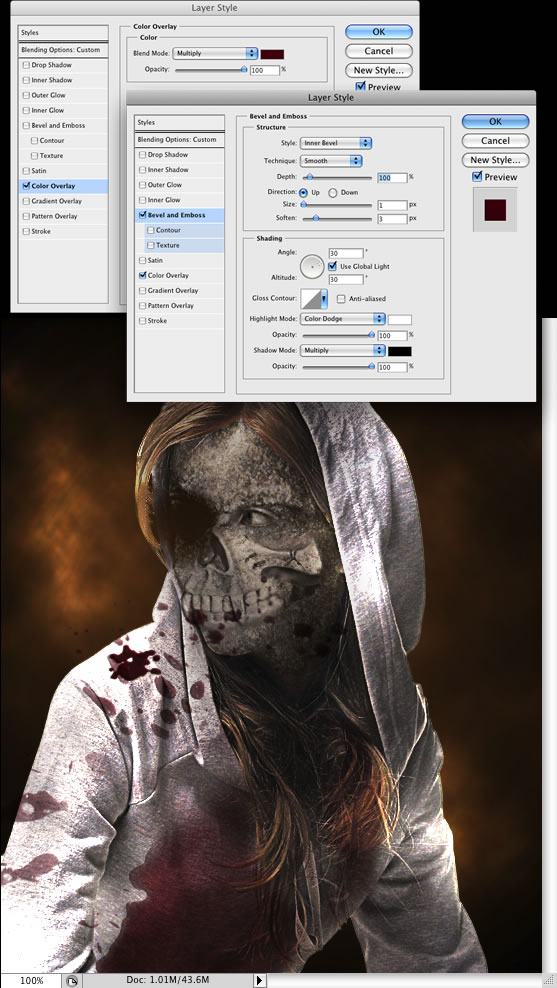Click the Gloss Contour curve thumbnail
The height and width of the screenshot is (988, 557).
[x=311, y=298]
